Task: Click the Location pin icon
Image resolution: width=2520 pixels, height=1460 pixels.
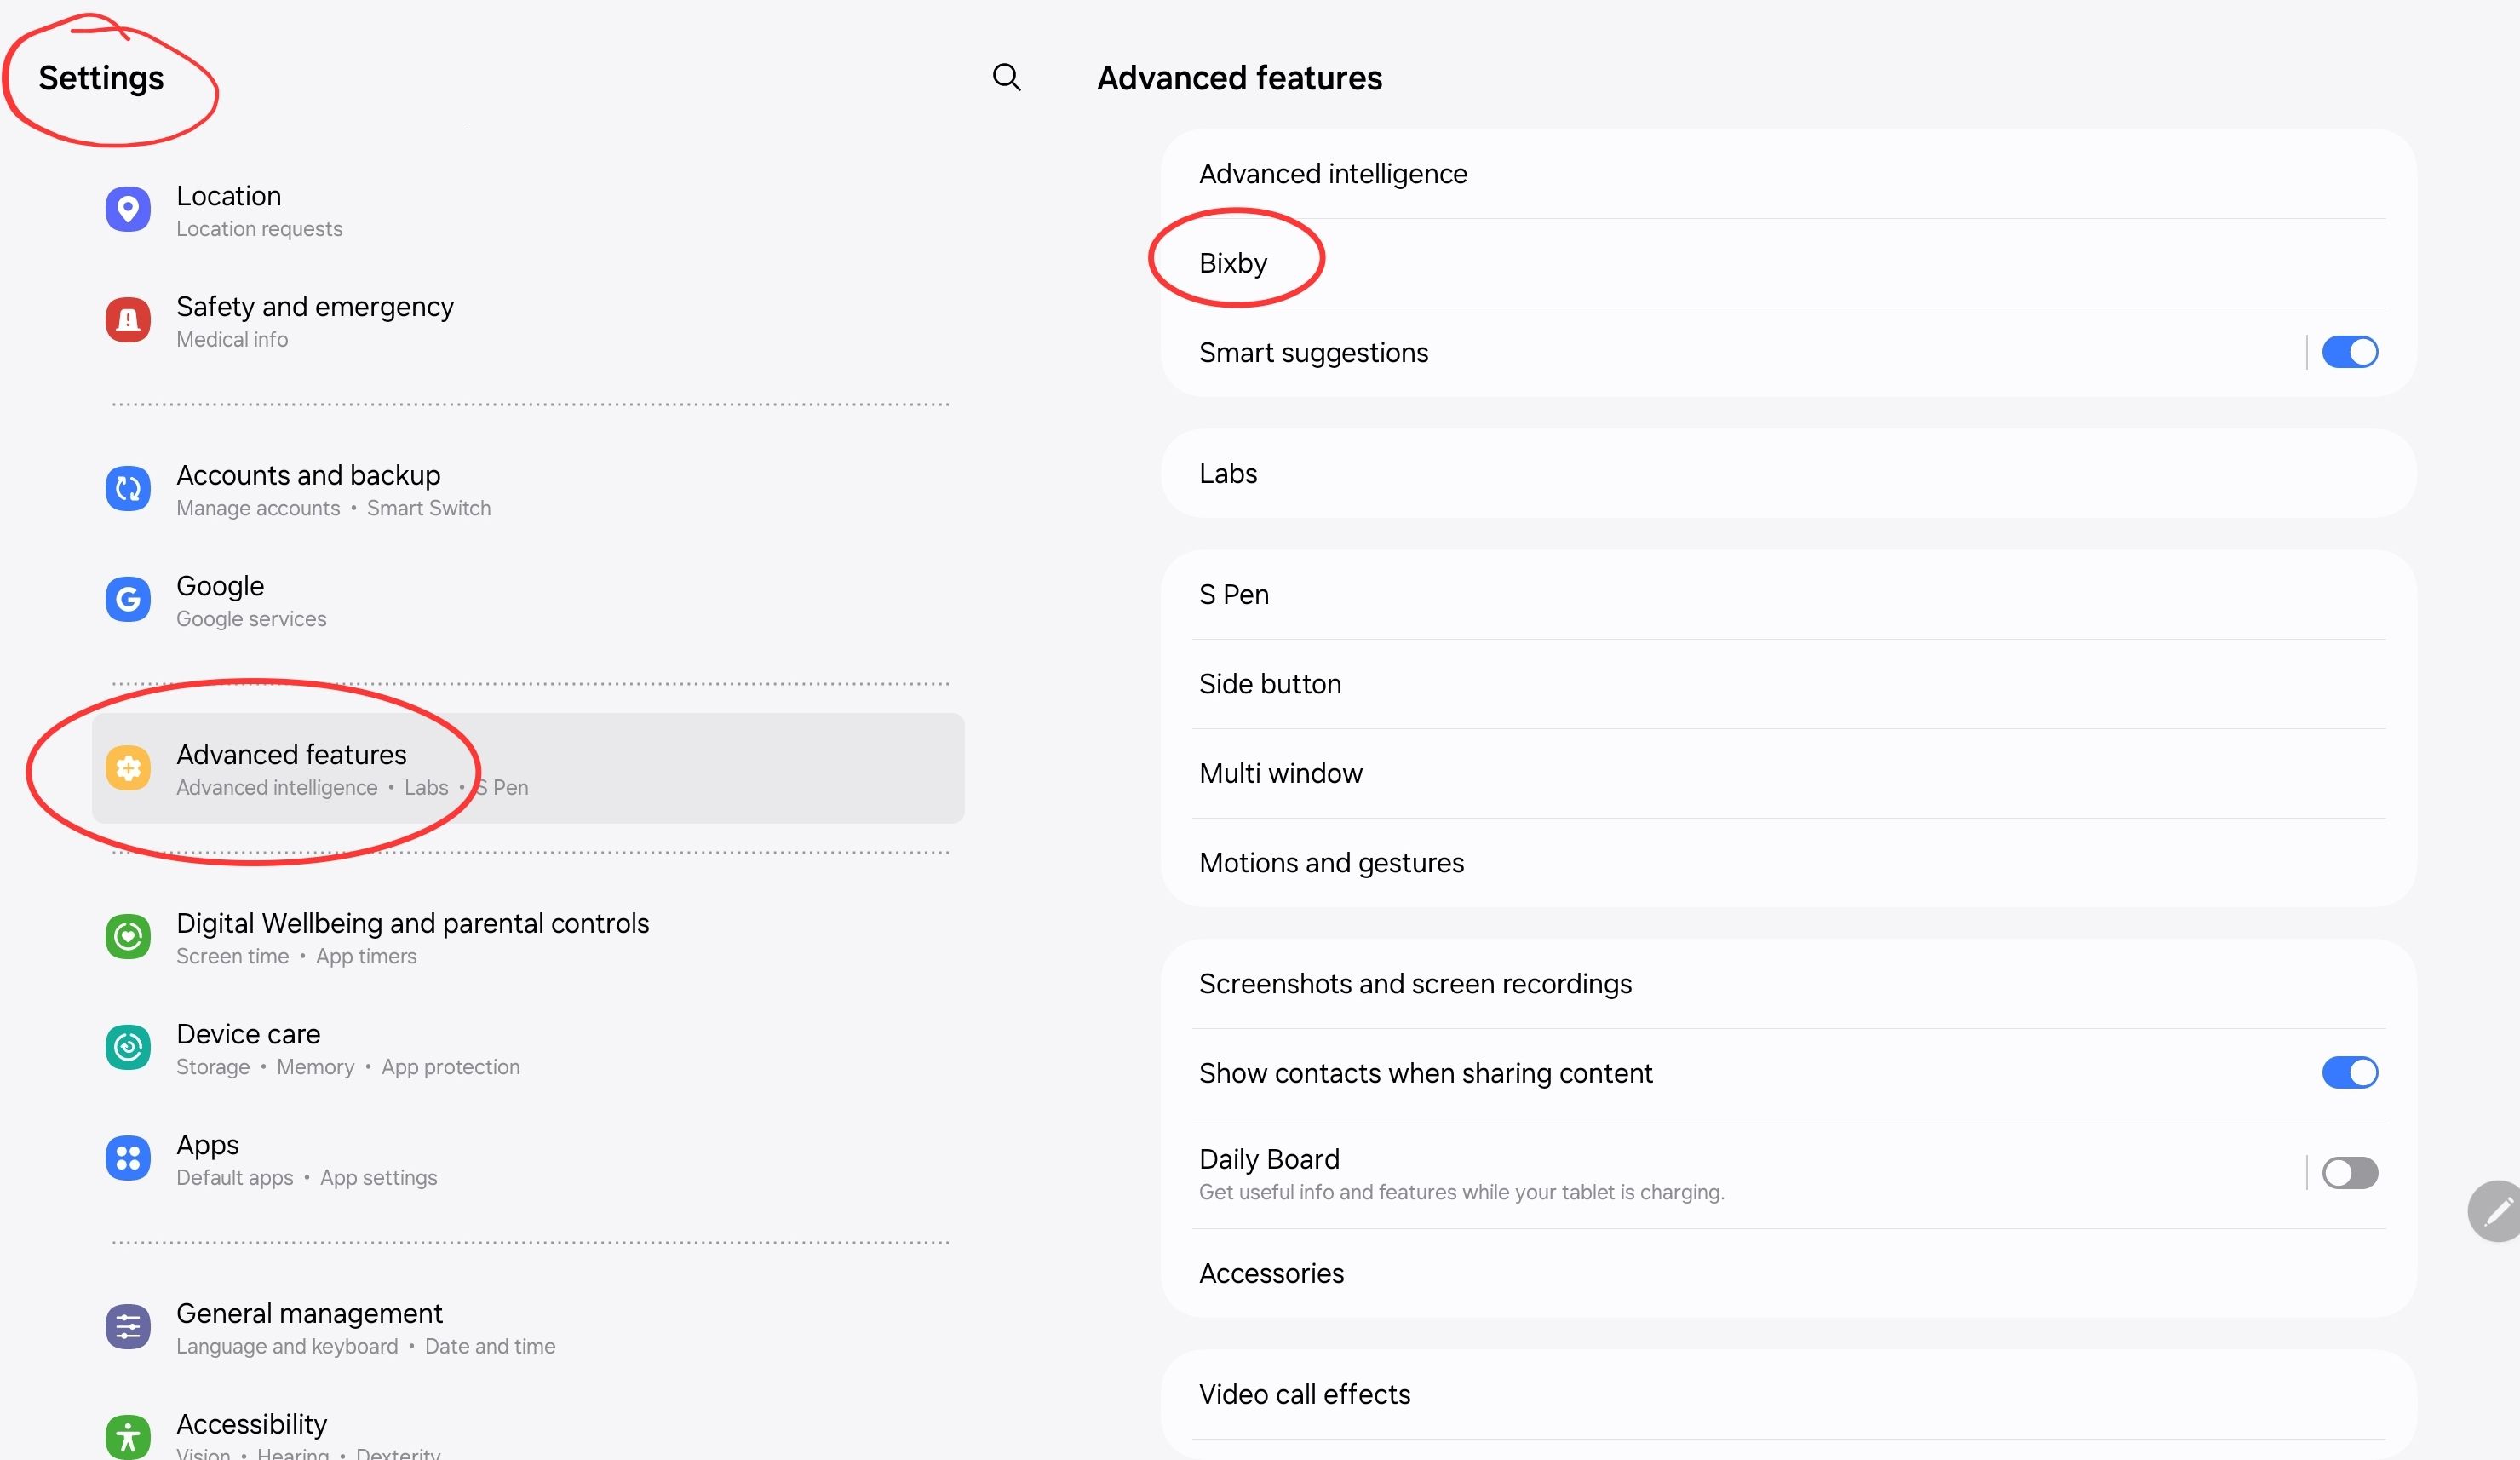Action: (x=128, y=209)
